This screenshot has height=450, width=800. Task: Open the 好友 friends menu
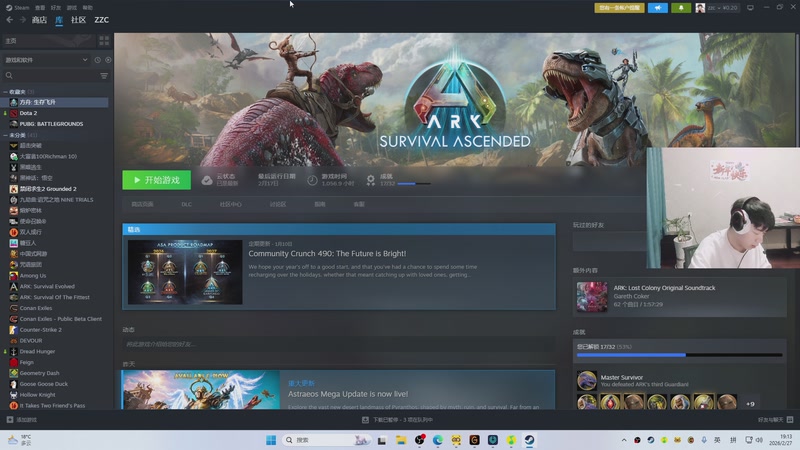(56, 8)
